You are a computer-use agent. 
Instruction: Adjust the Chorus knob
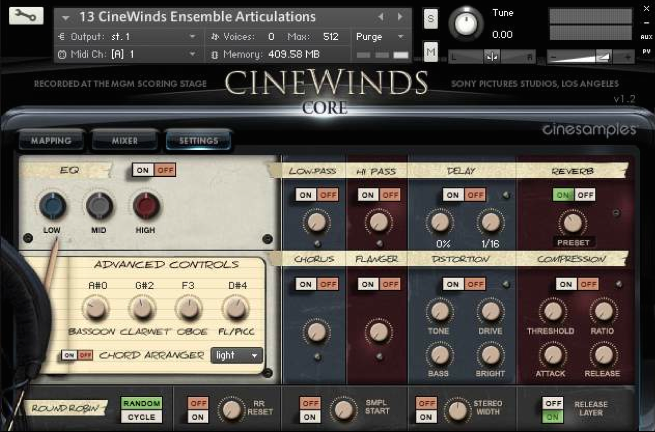tap(316, 332)
